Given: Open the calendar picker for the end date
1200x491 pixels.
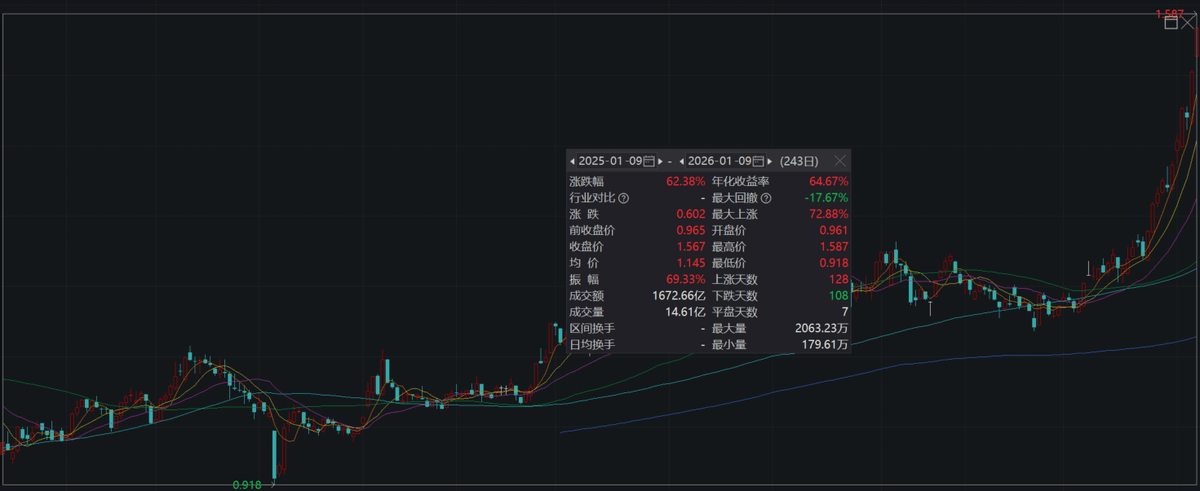Looking at the screenshot, I should pos(758,161).
